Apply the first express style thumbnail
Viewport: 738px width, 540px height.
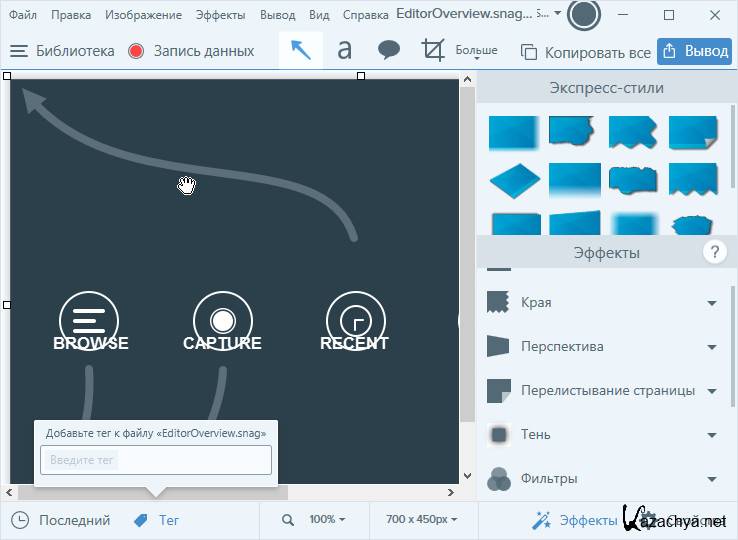pos(513,132)
